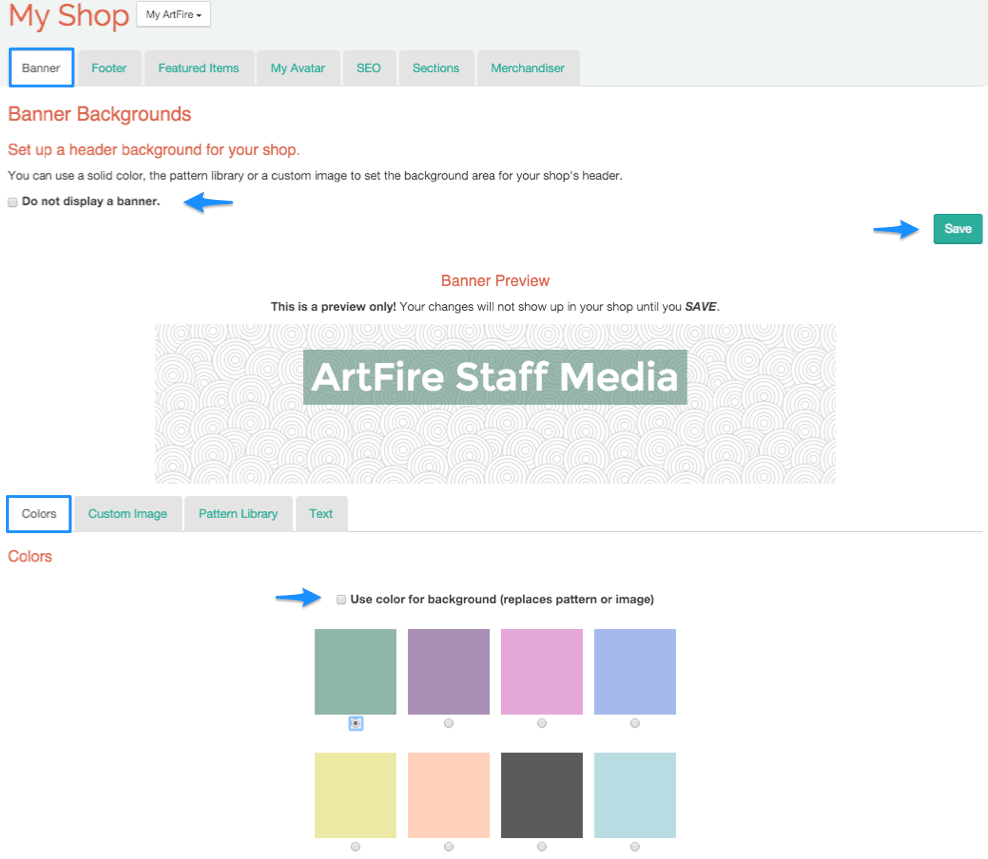988x859 pixels.
Task: Open the Featured Items tab
Action: (x=198, y=68)
